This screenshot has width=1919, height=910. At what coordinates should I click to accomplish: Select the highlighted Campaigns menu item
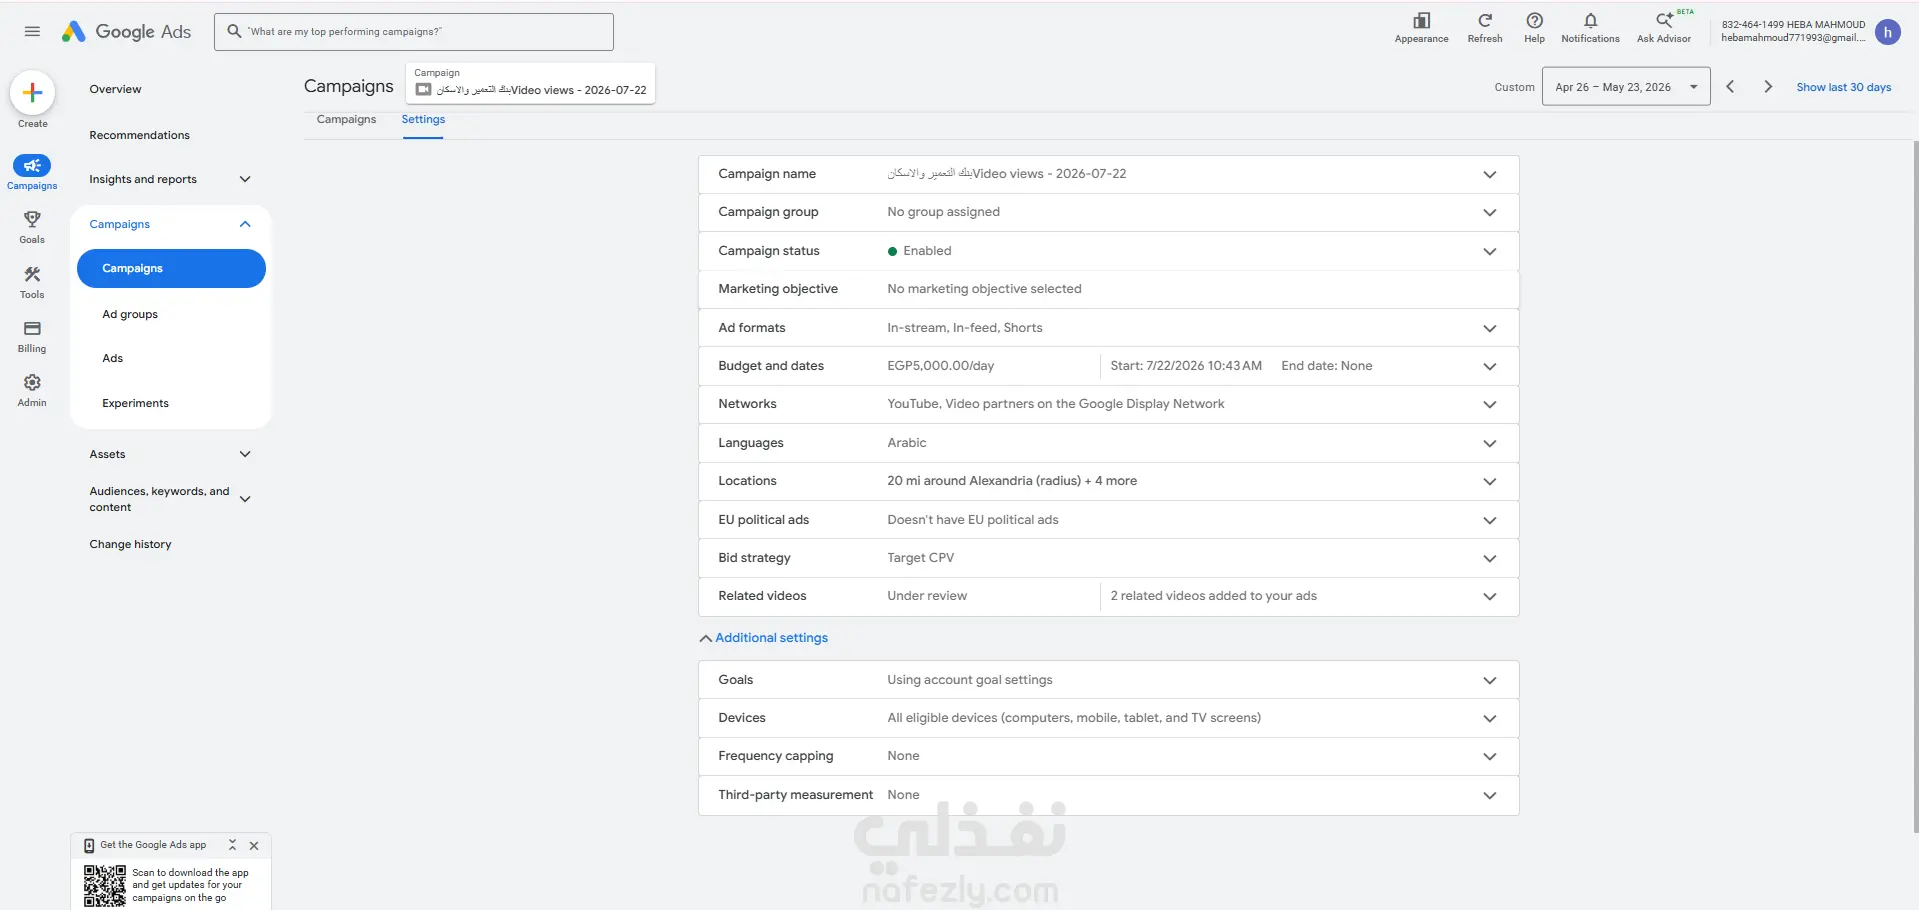coord(171,269)
